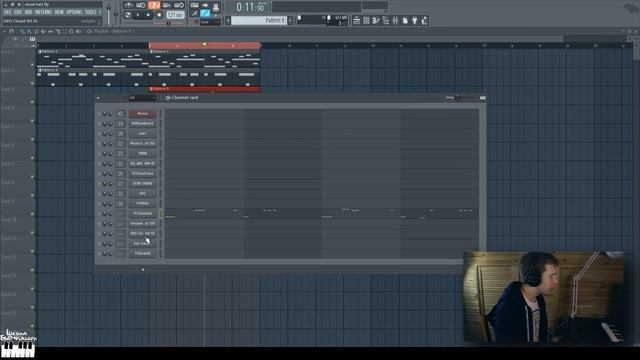Open the EDIT menu
The height and width of the screenshot is (360, 640).
click(18, 13)
